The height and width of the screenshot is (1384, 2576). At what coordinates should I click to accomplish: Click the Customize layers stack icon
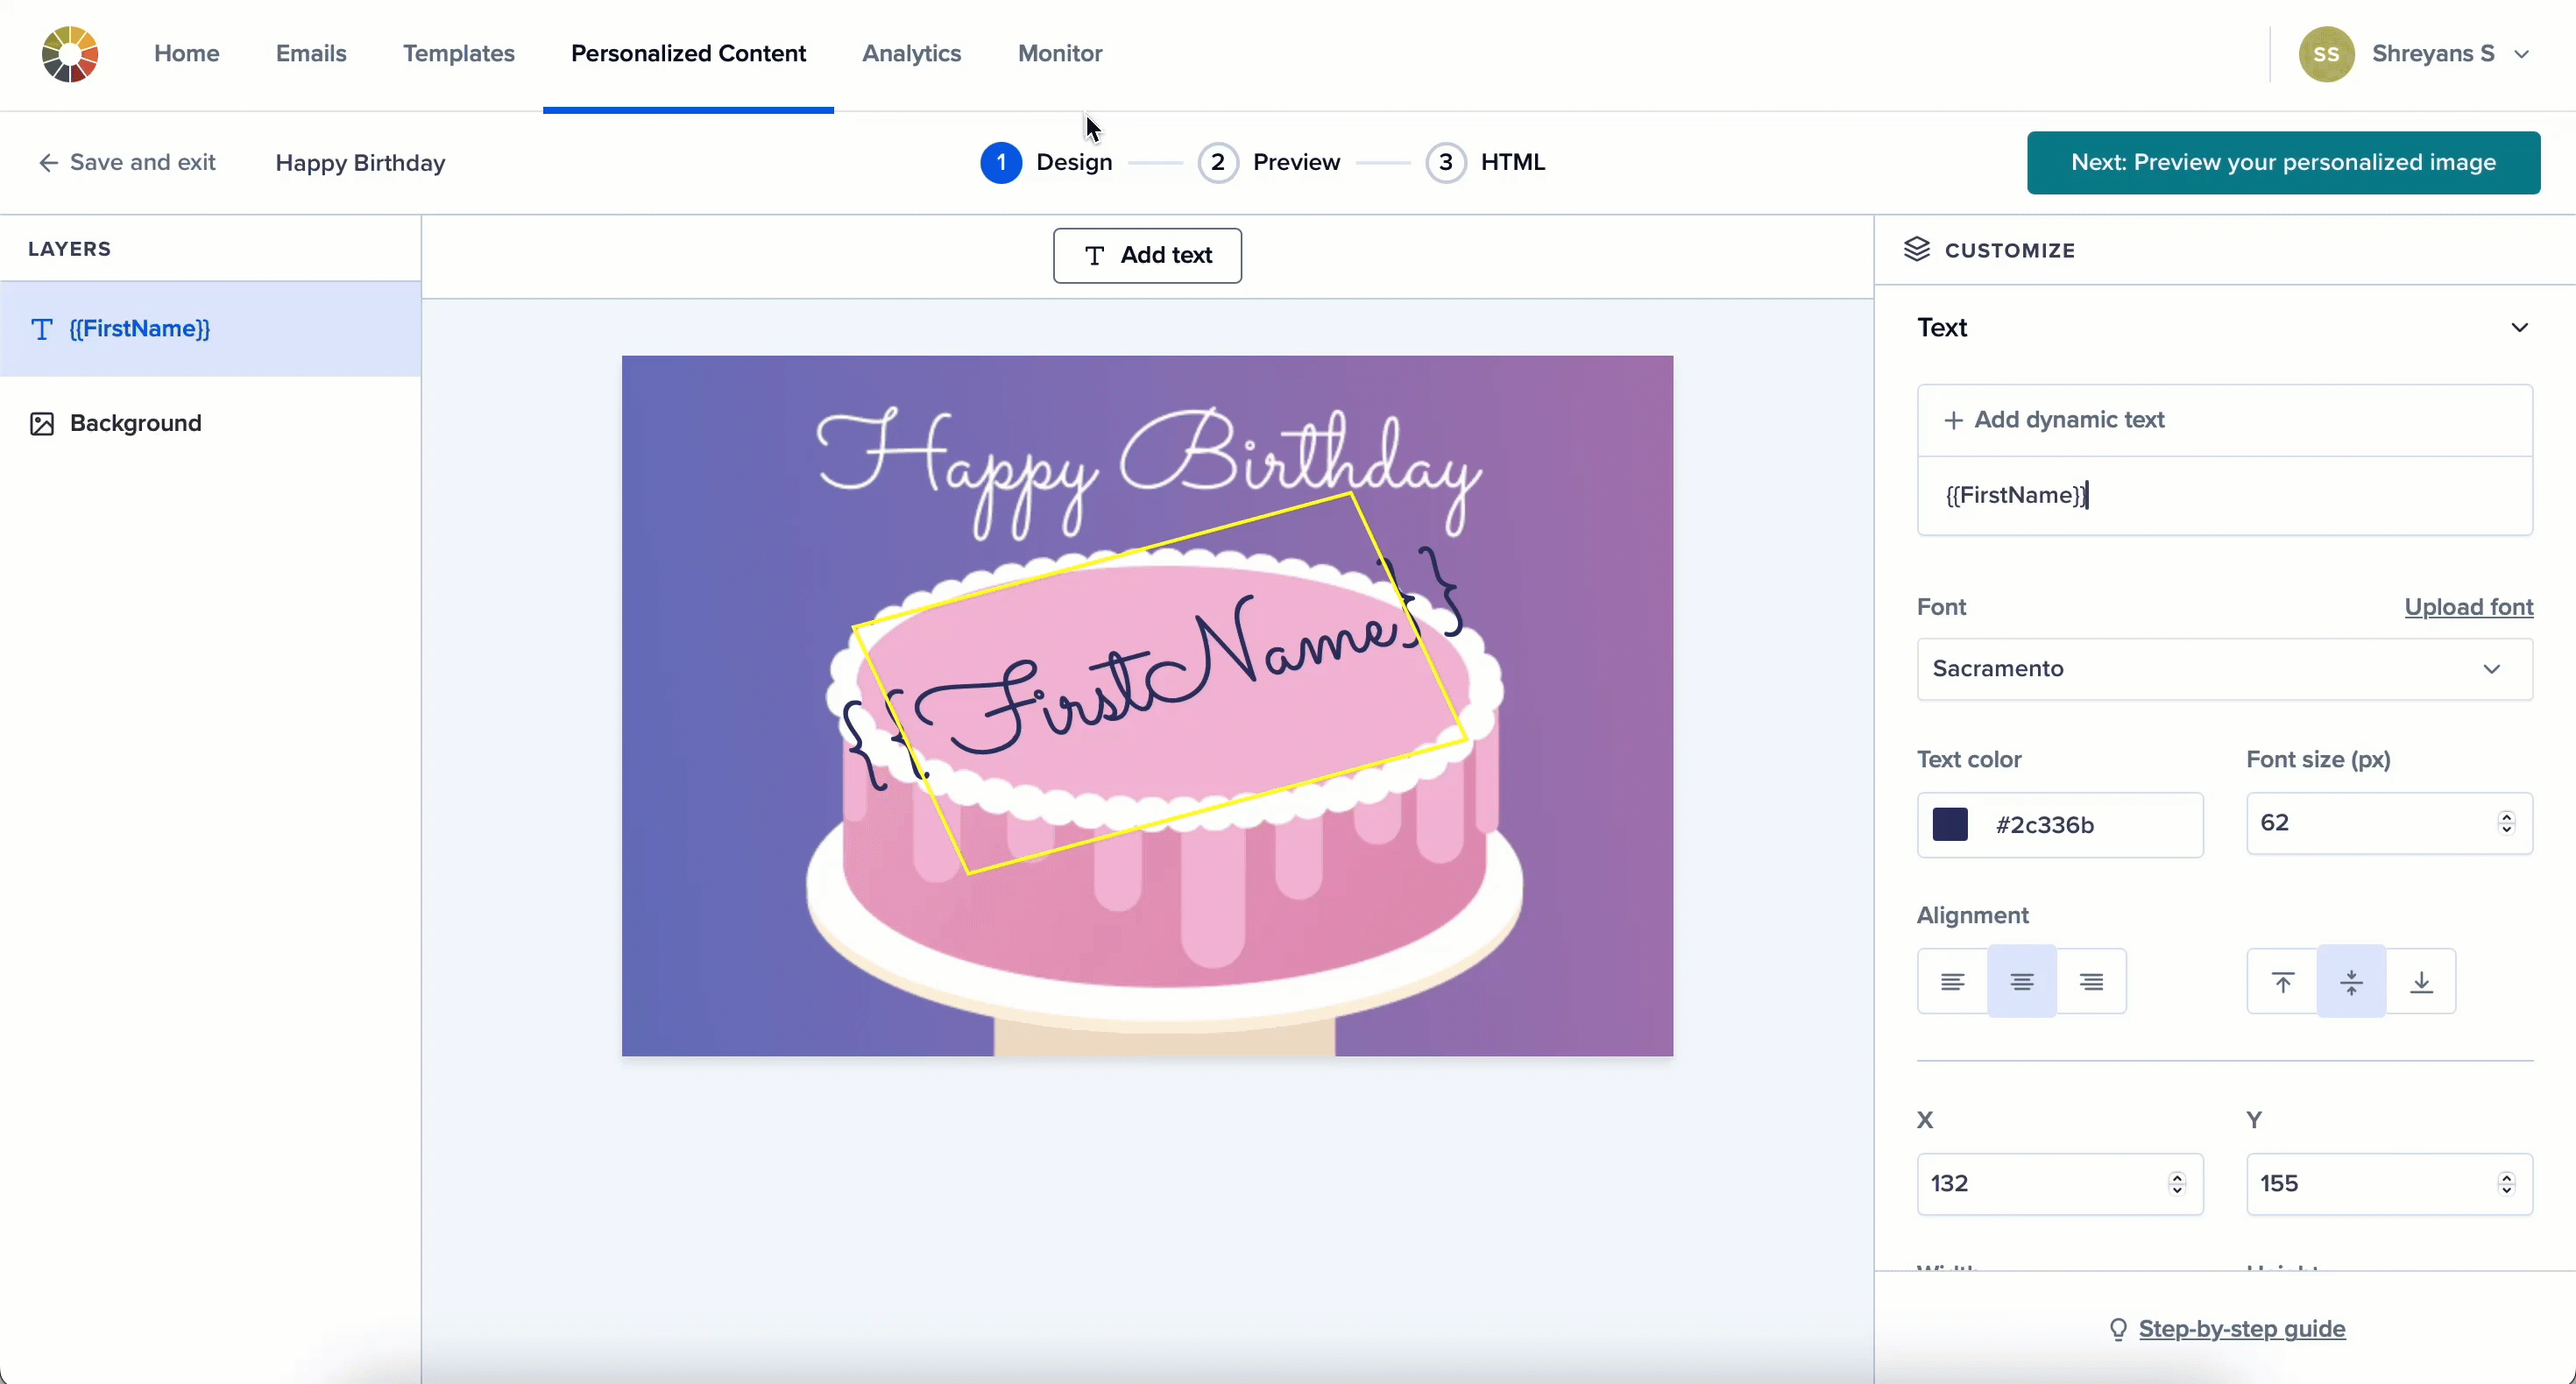[x=1916, y=250]
